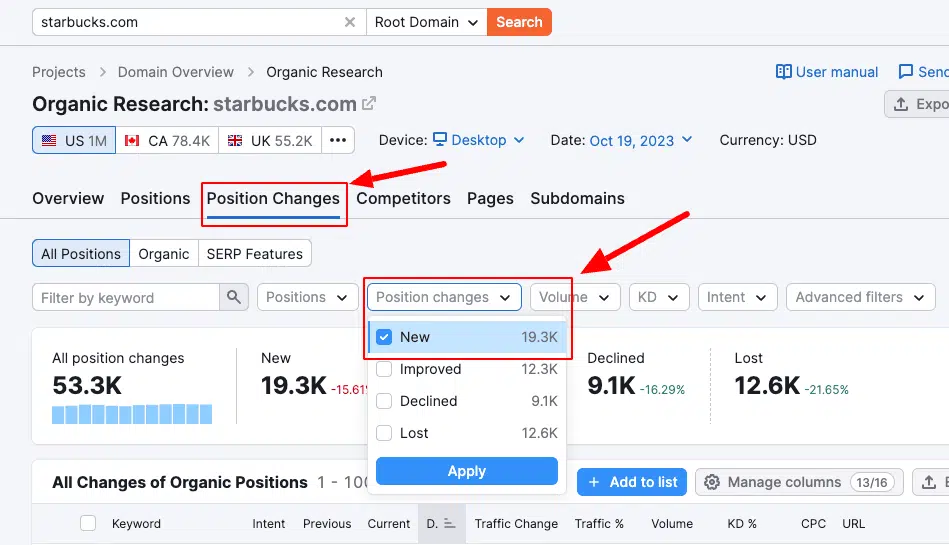The height and width of the screenshot is (545, 949).
Task: Click the User manual book icon
Action: click(784, 72)
